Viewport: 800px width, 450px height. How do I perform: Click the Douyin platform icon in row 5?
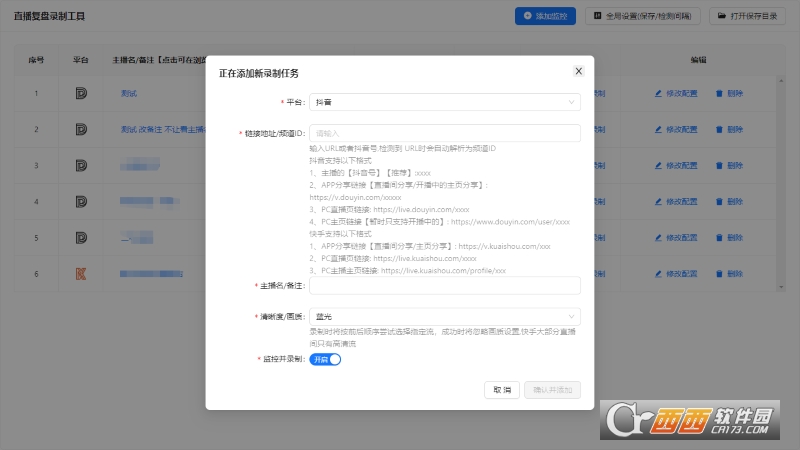coord(81,238)
